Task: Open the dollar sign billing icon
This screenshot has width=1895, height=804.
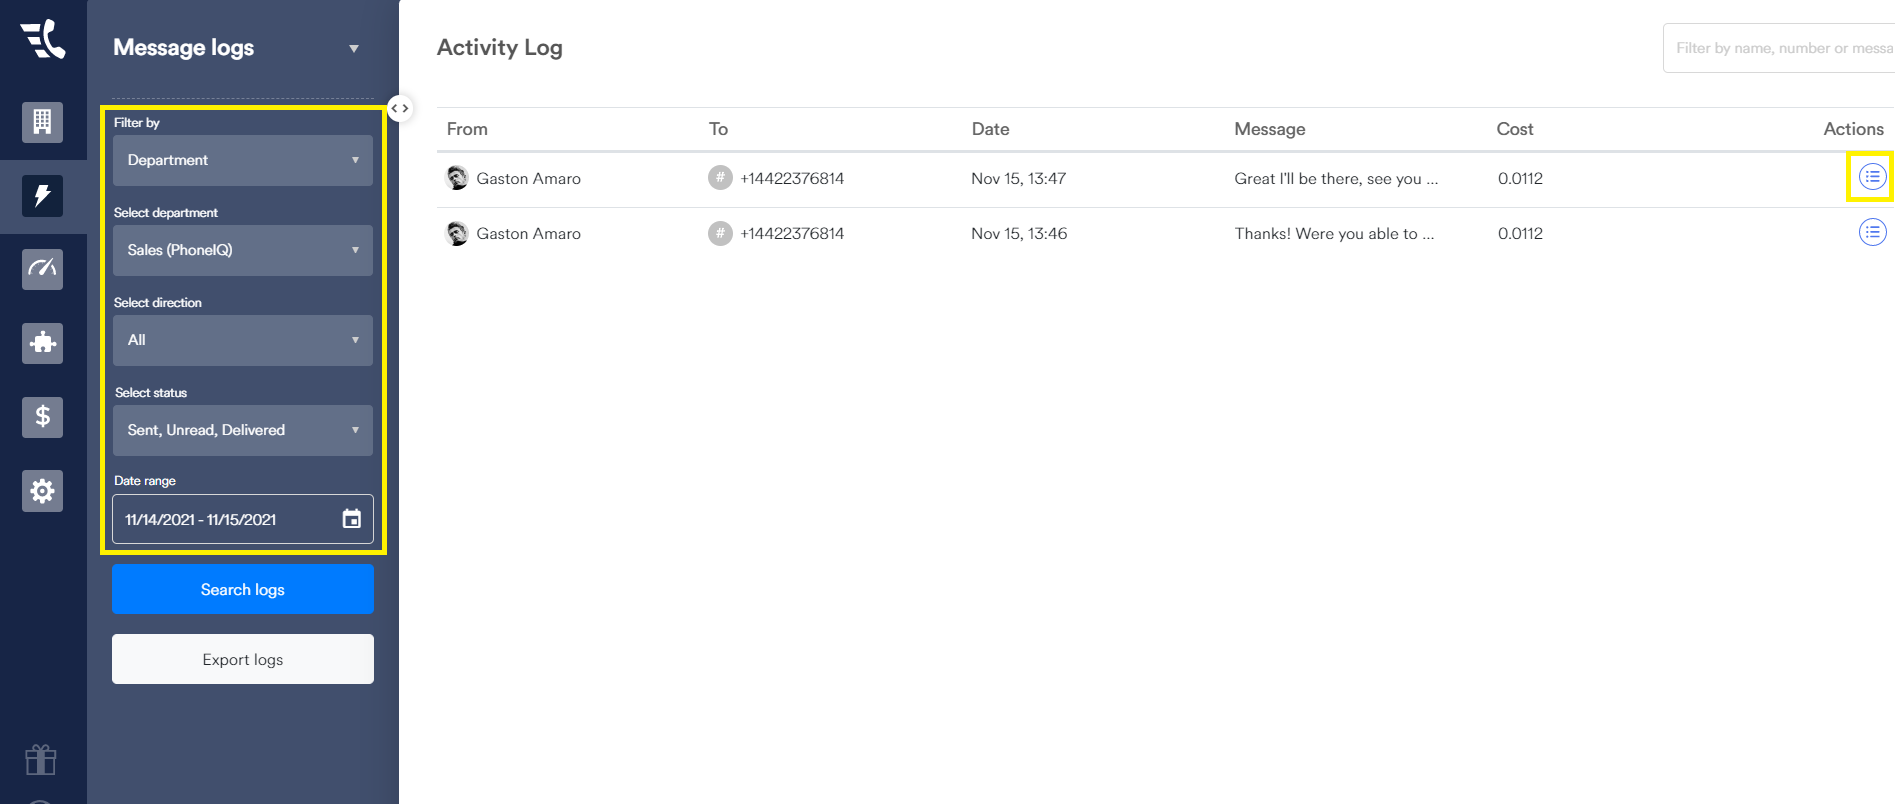Action: (x=42, y=417)
